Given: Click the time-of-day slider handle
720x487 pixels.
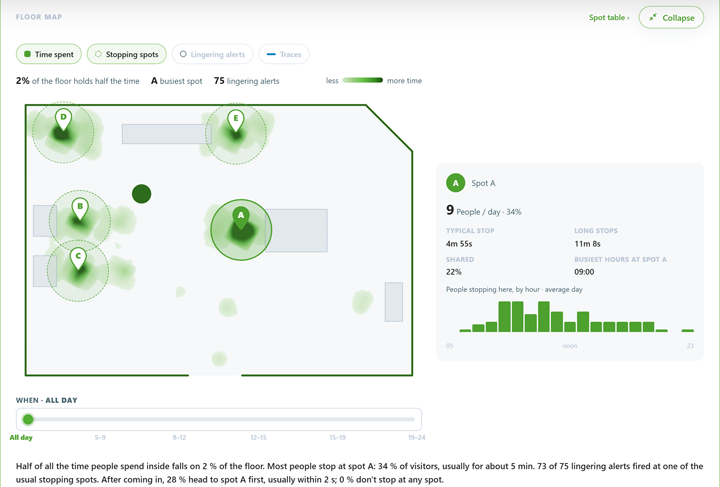Looking at the screenshot, I should coord(28,419).
